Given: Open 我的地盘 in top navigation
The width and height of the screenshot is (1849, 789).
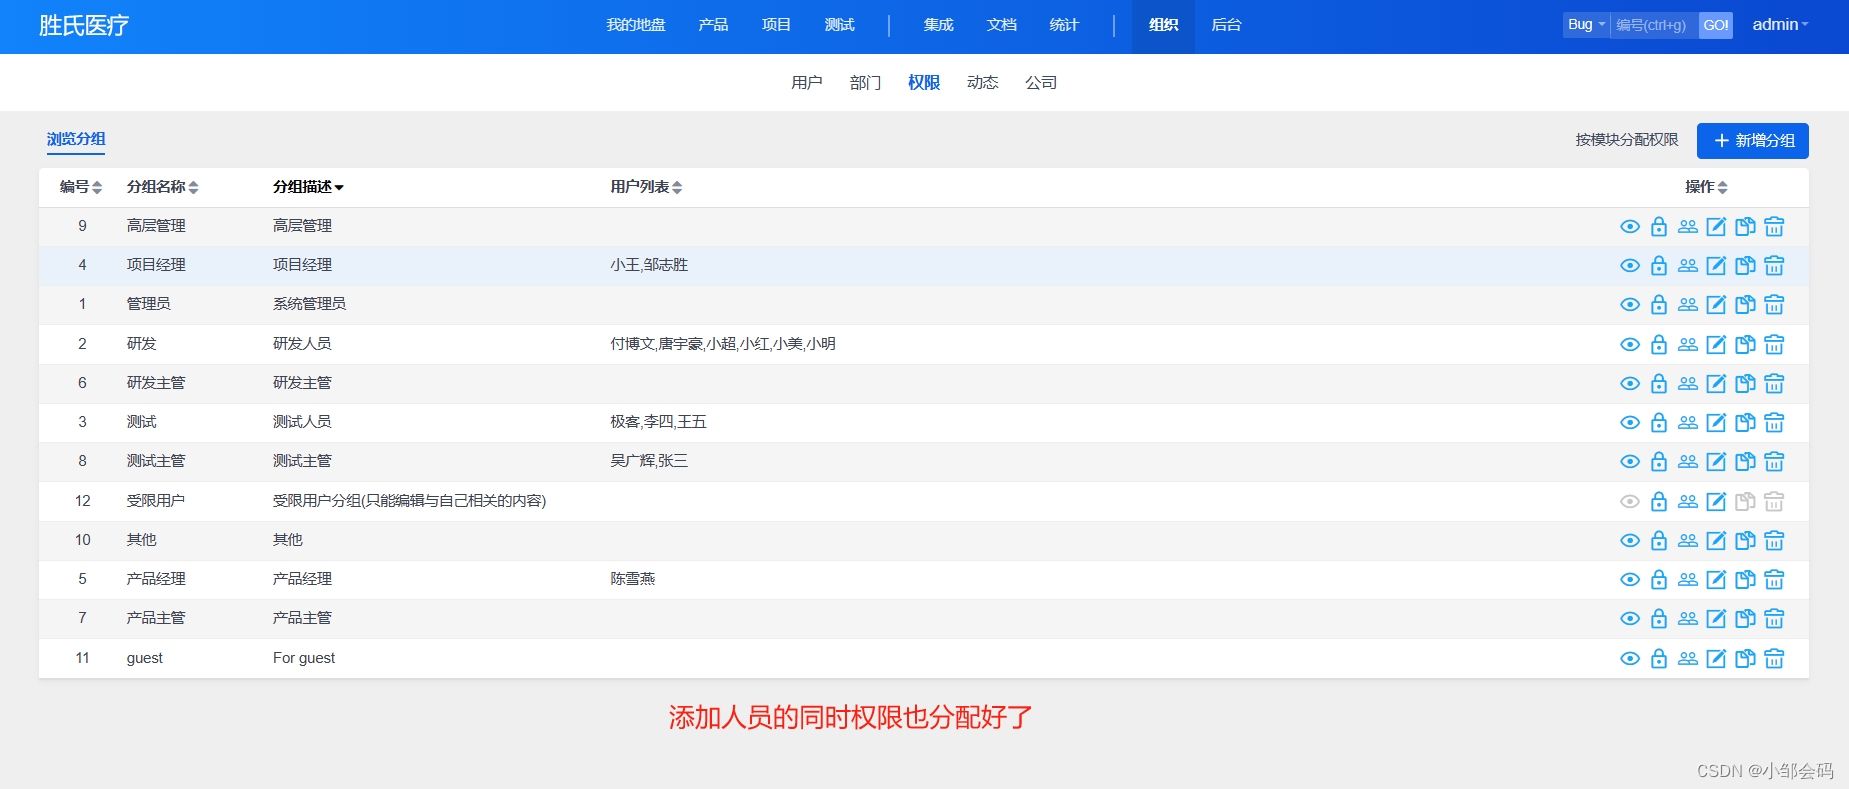Looking at the screenshot, I should coord(636,25).
